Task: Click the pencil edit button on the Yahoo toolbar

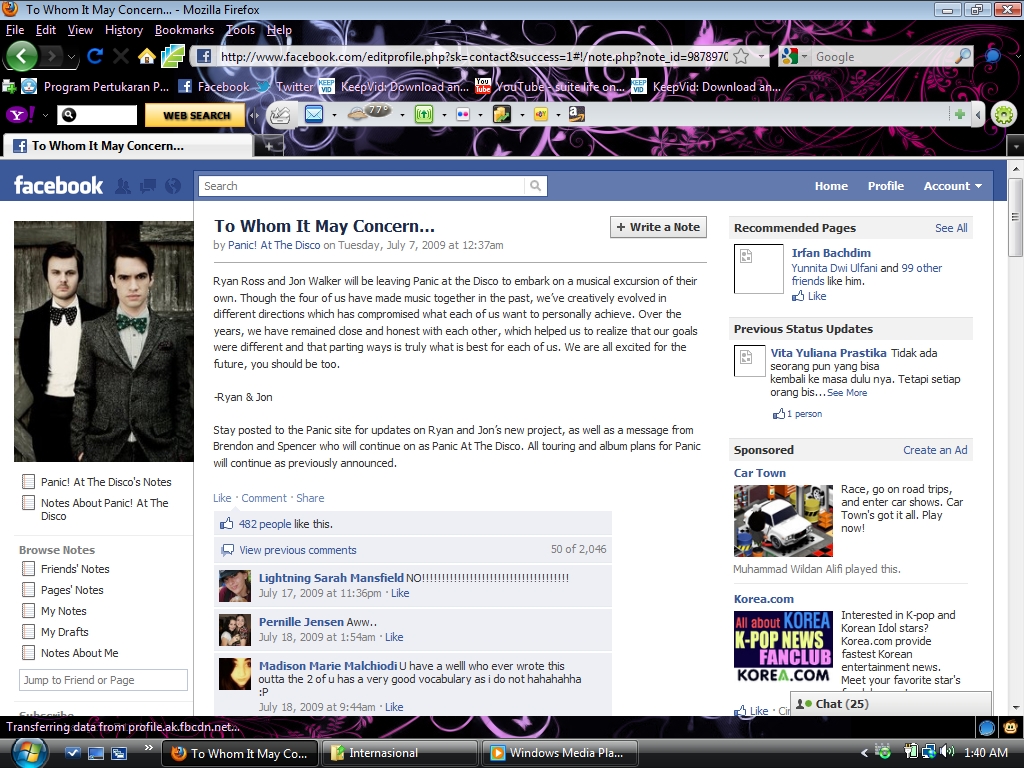Action: coord(280,114)
